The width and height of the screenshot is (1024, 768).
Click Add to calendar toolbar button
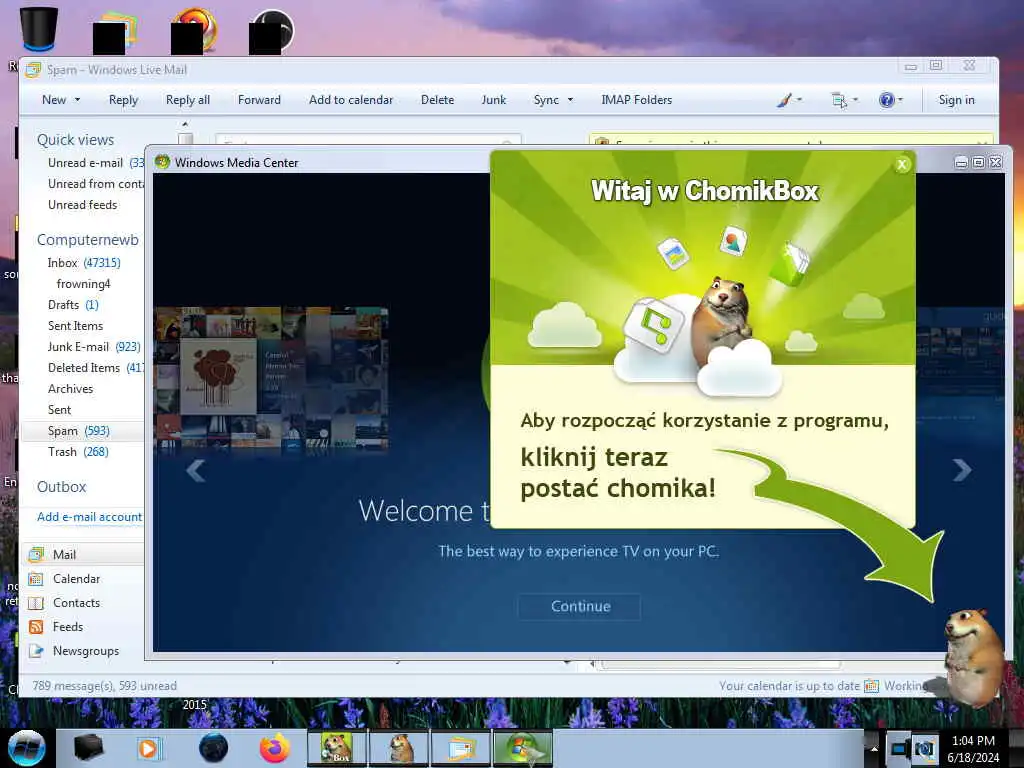[351, 100]
